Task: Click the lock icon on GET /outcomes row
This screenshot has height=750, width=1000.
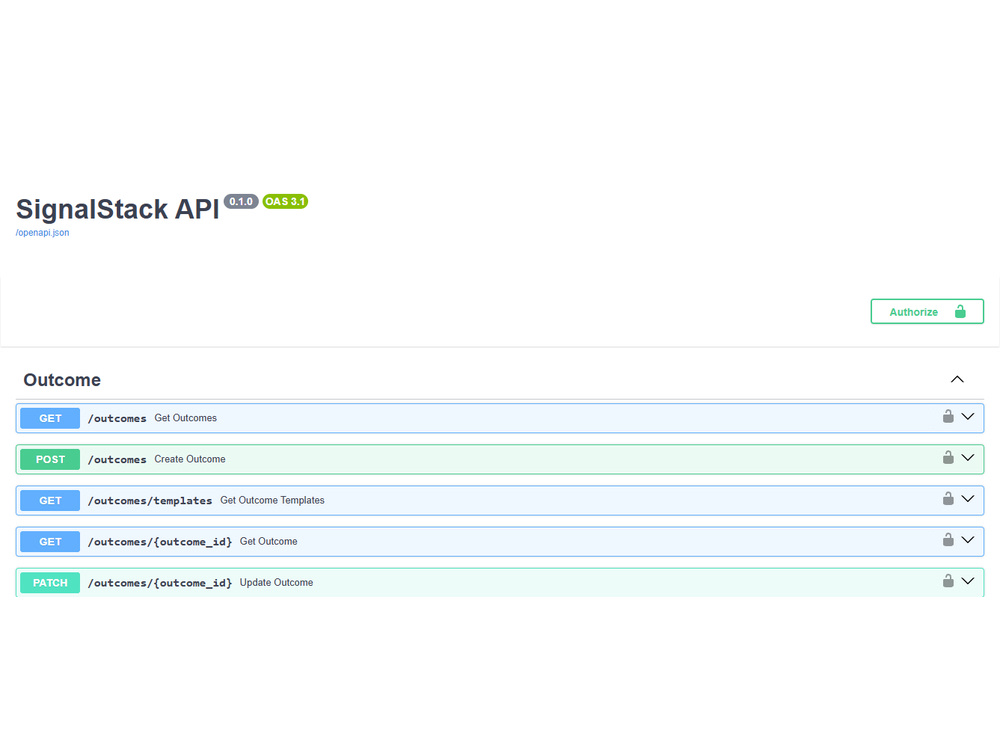Action: click(x=948, y=416)
